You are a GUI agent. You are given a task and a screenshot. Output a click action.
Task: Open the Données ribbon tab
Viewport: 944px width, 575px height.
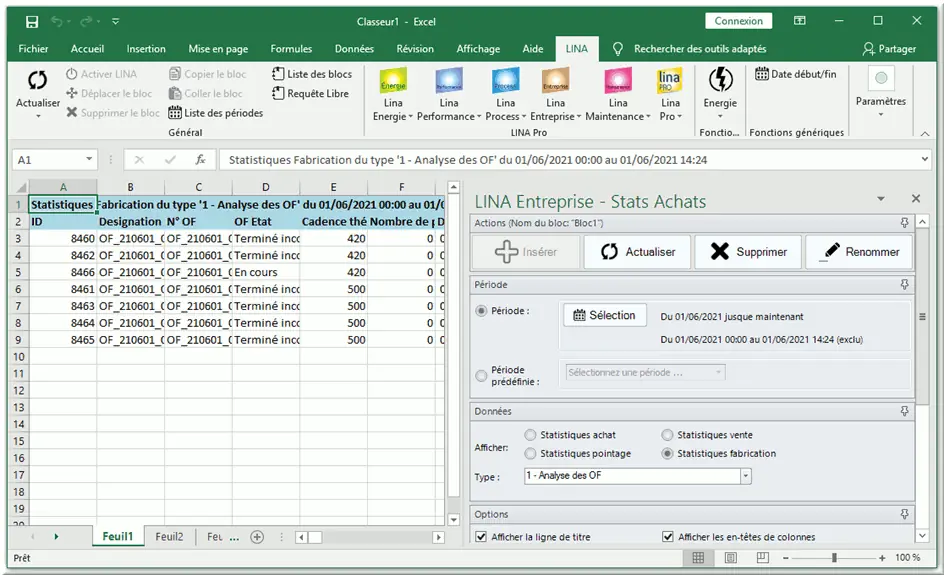pos(354,49)
